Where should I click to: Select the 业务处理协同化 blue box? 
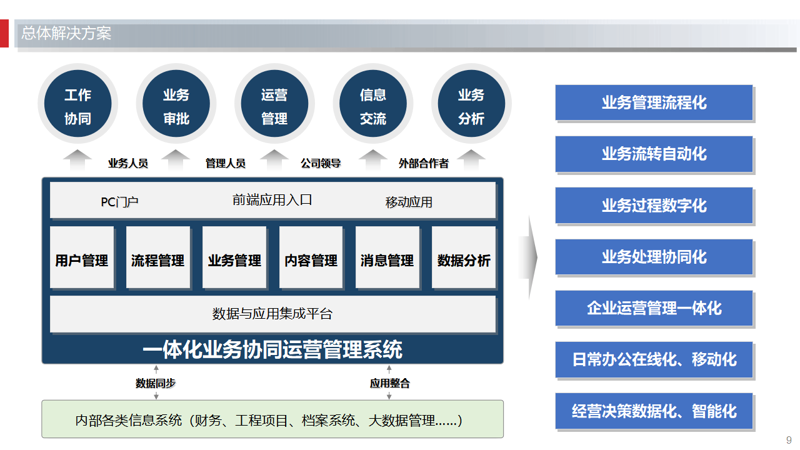[x=654, y=257]
